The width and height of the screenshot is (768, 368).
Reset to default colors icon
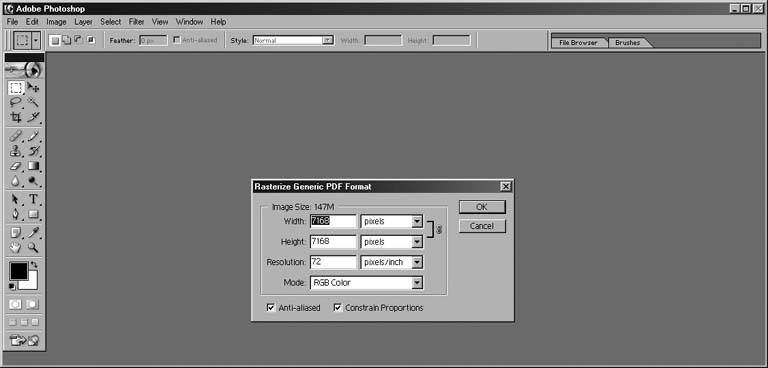point(12,287)
